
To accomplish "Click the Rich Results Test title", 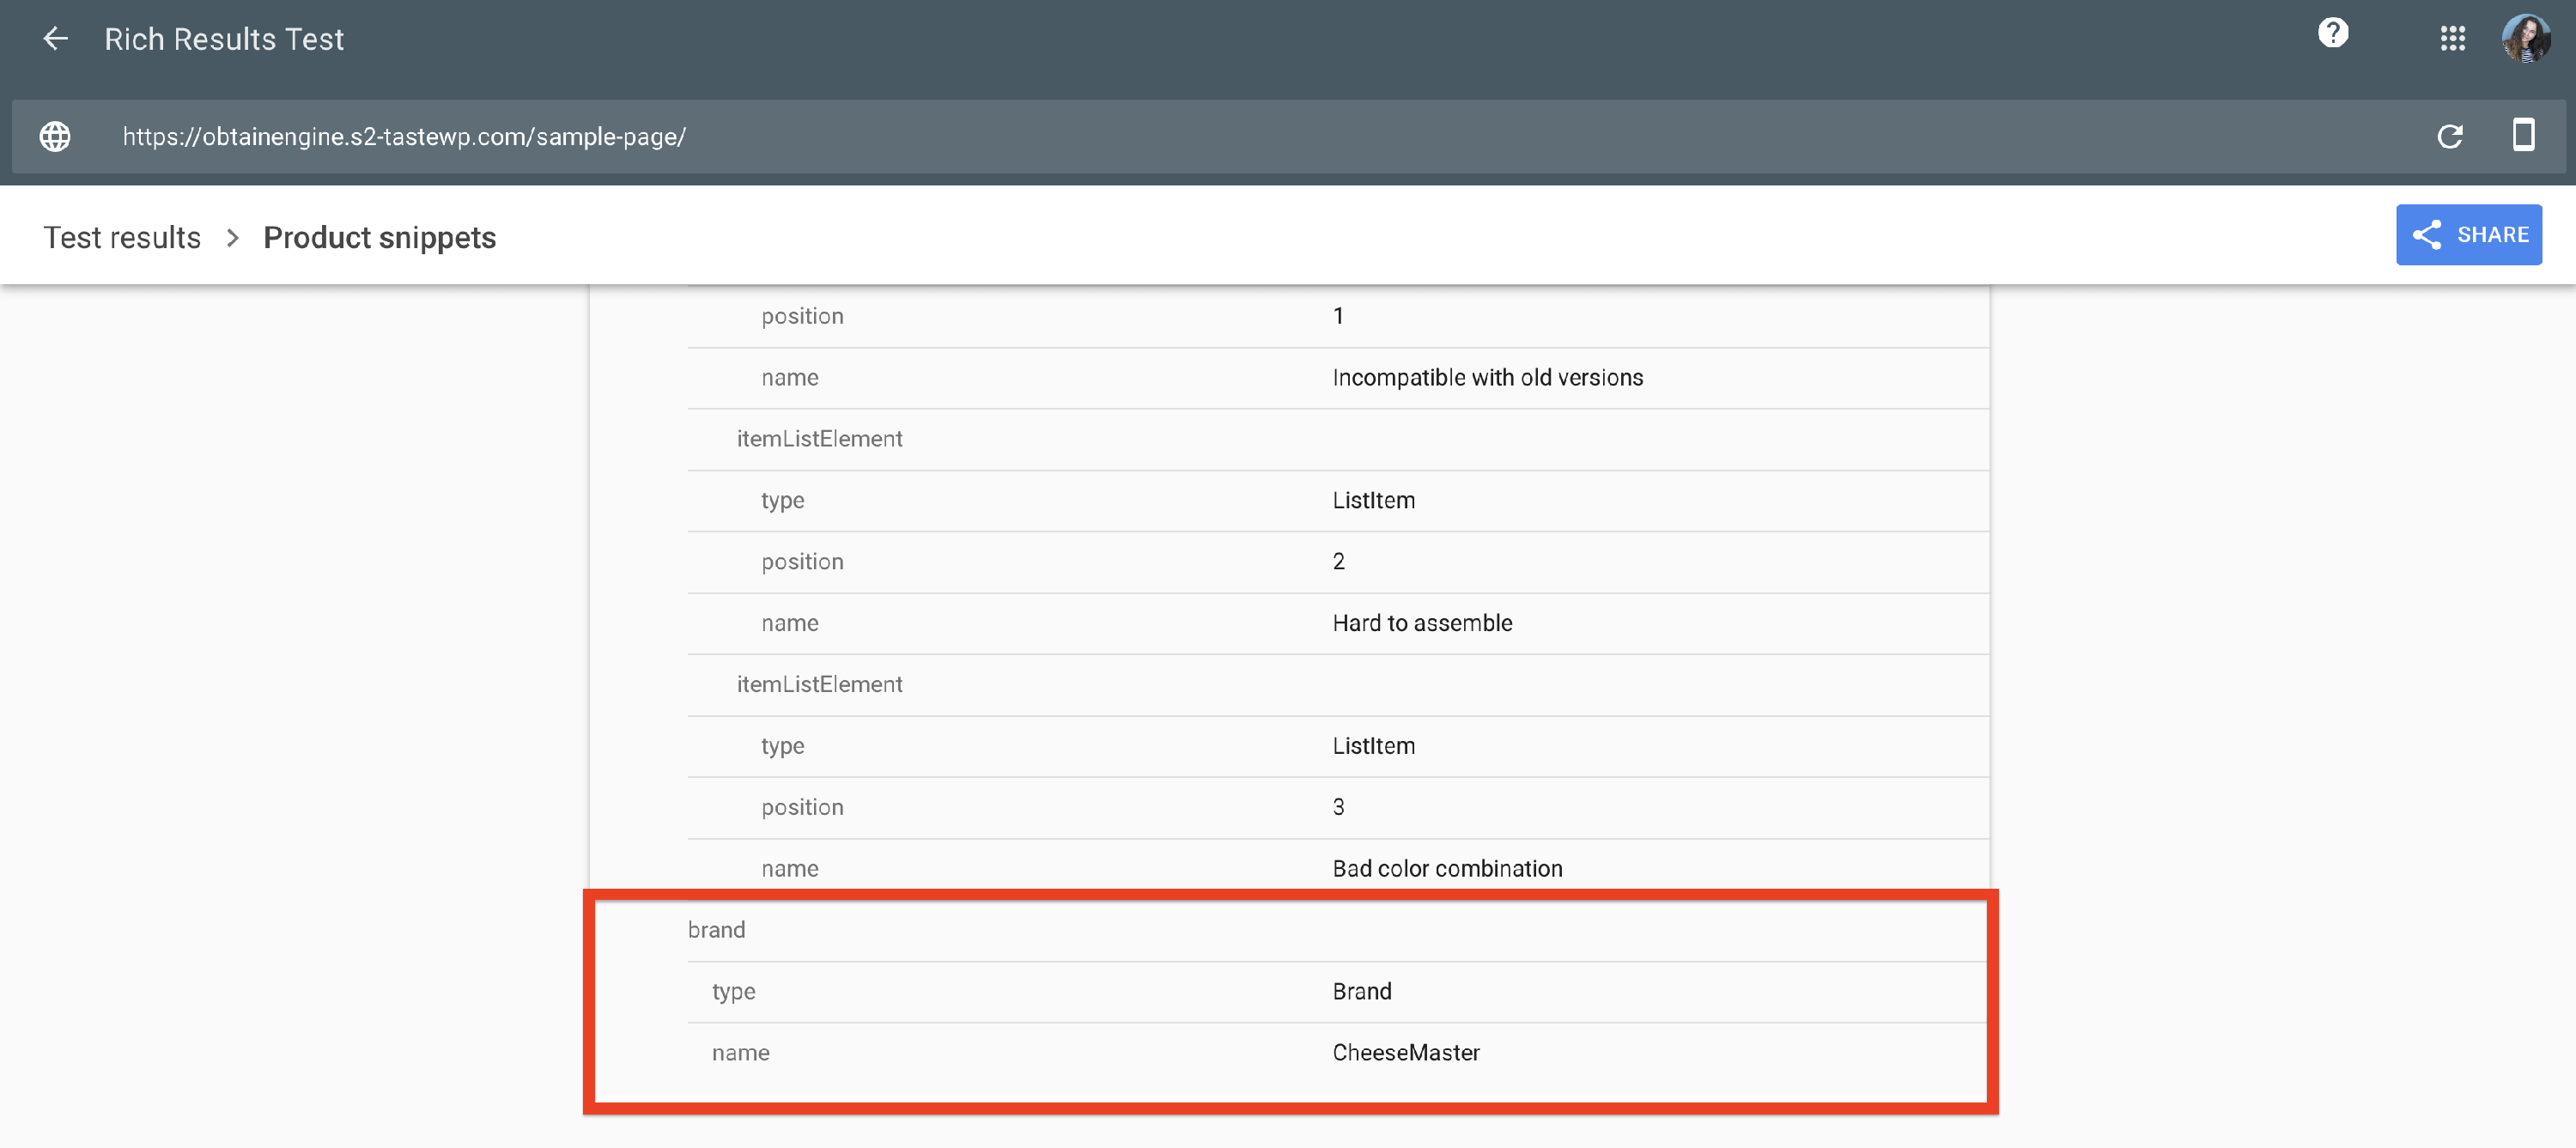I will (224, 39).
